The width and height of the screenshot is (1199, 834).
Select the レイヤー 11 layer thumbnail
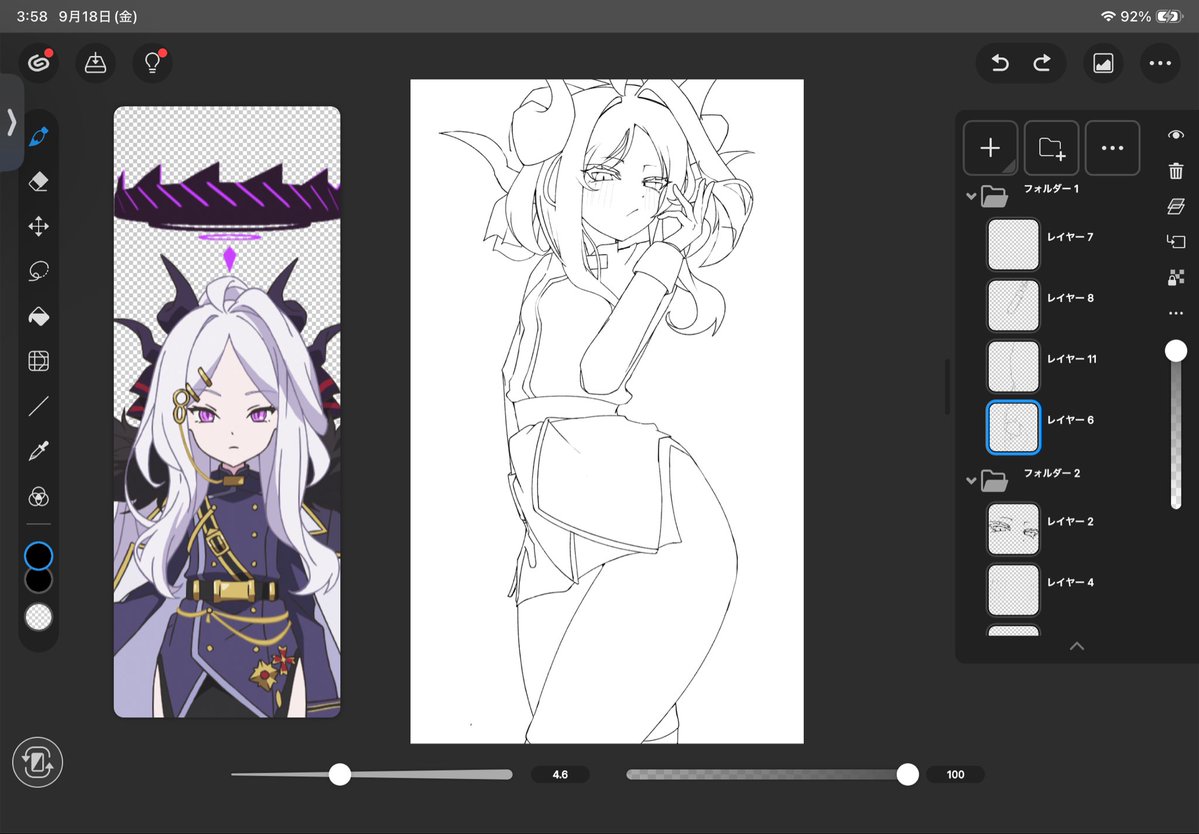[1013, 366]
